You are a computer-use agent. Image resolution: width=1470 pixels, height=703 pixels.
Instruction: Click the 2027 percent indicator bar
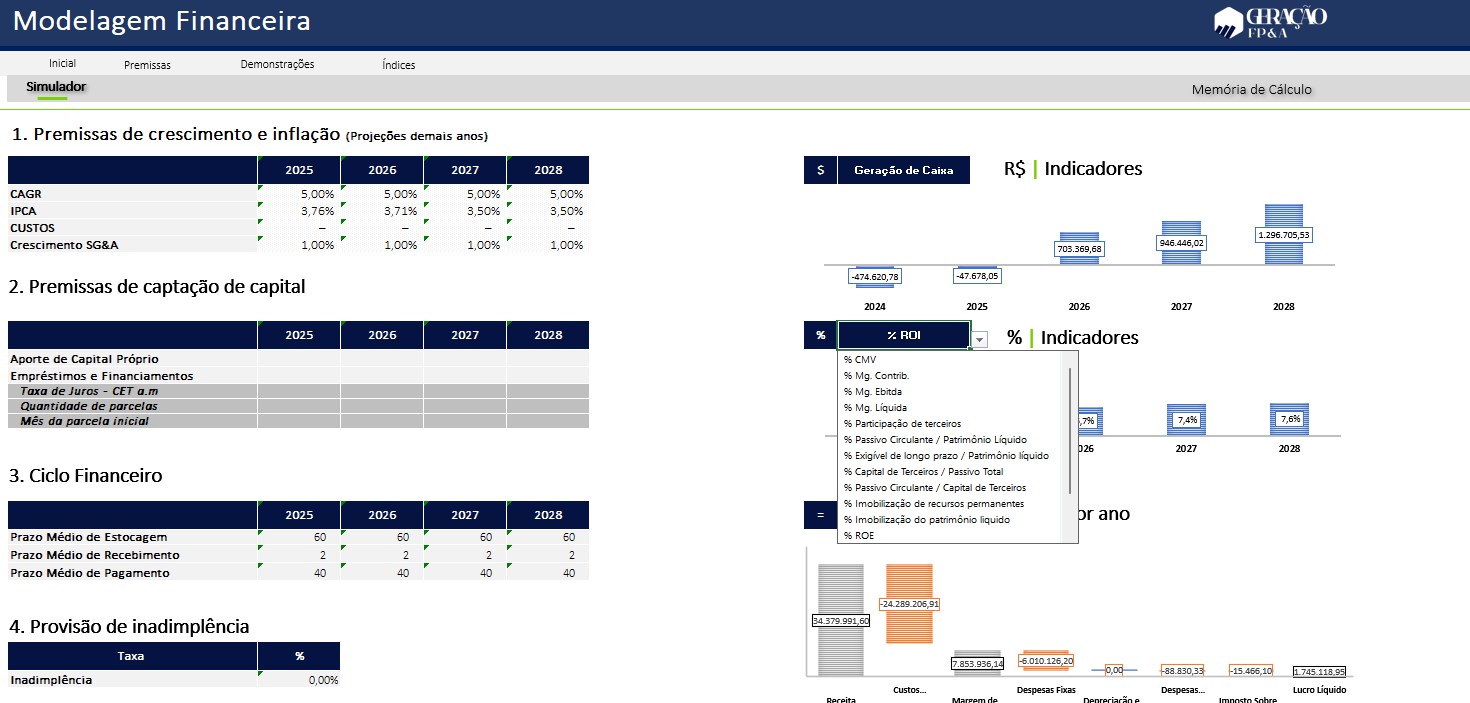tap(1186, 420)
